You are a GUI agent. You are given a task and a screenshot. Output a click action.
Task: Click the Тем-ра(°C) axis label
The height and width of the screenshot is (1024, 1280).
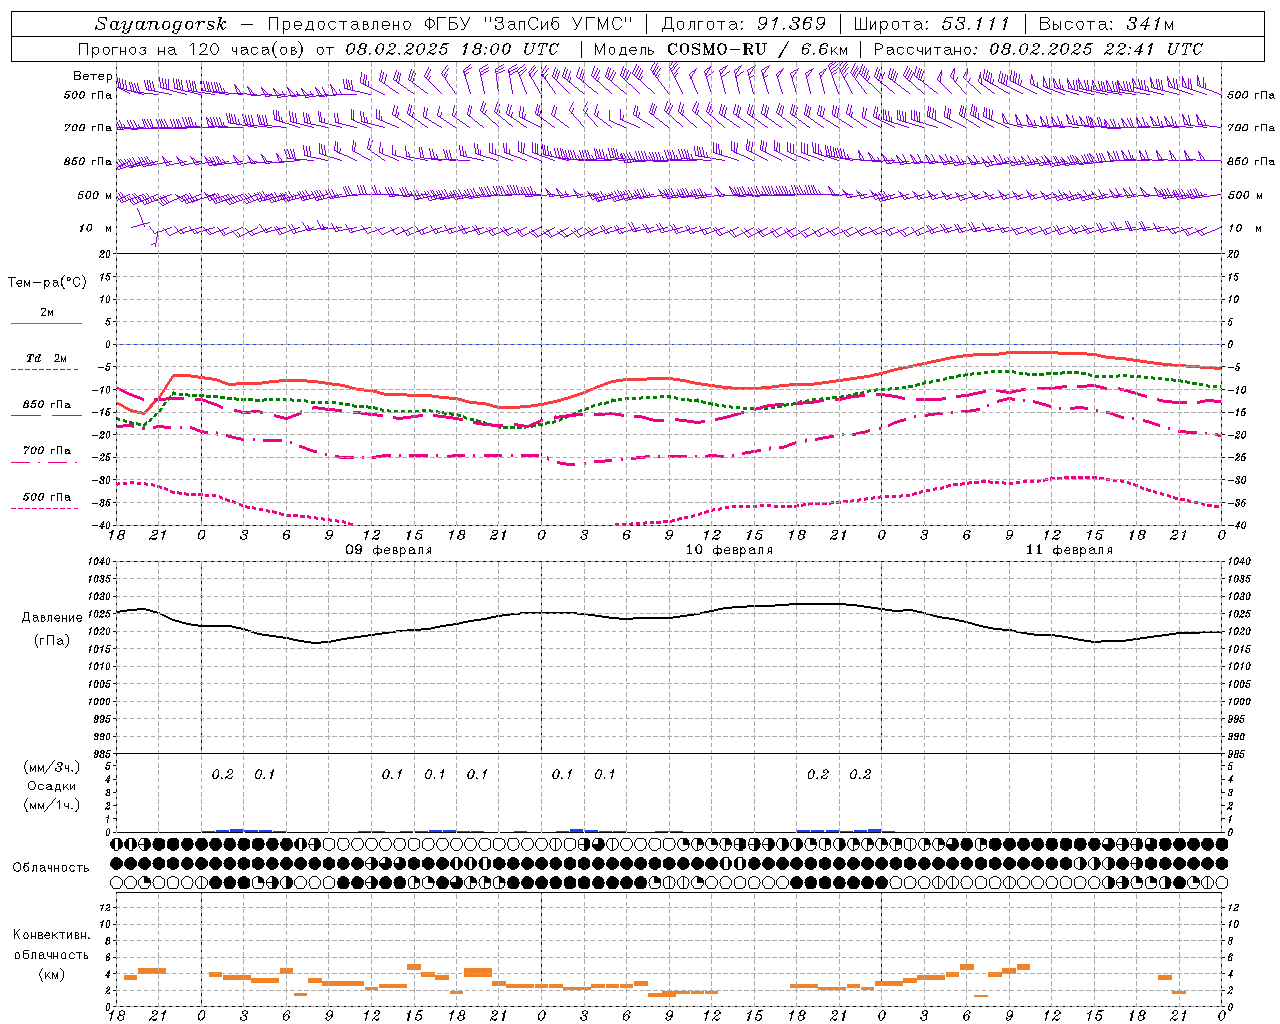(x=47, y=283)
